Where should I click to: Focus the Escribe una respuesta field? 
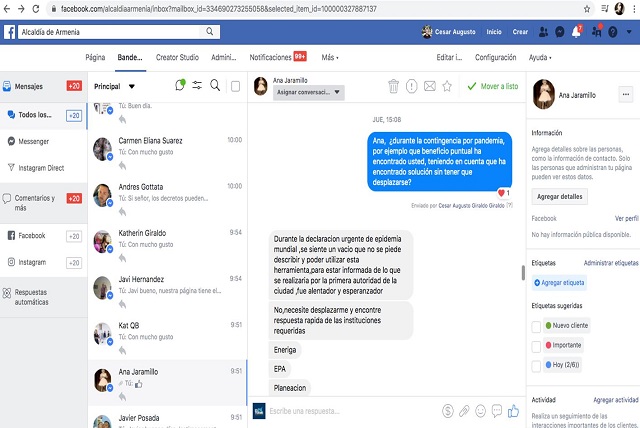click(x=353, y=411)
